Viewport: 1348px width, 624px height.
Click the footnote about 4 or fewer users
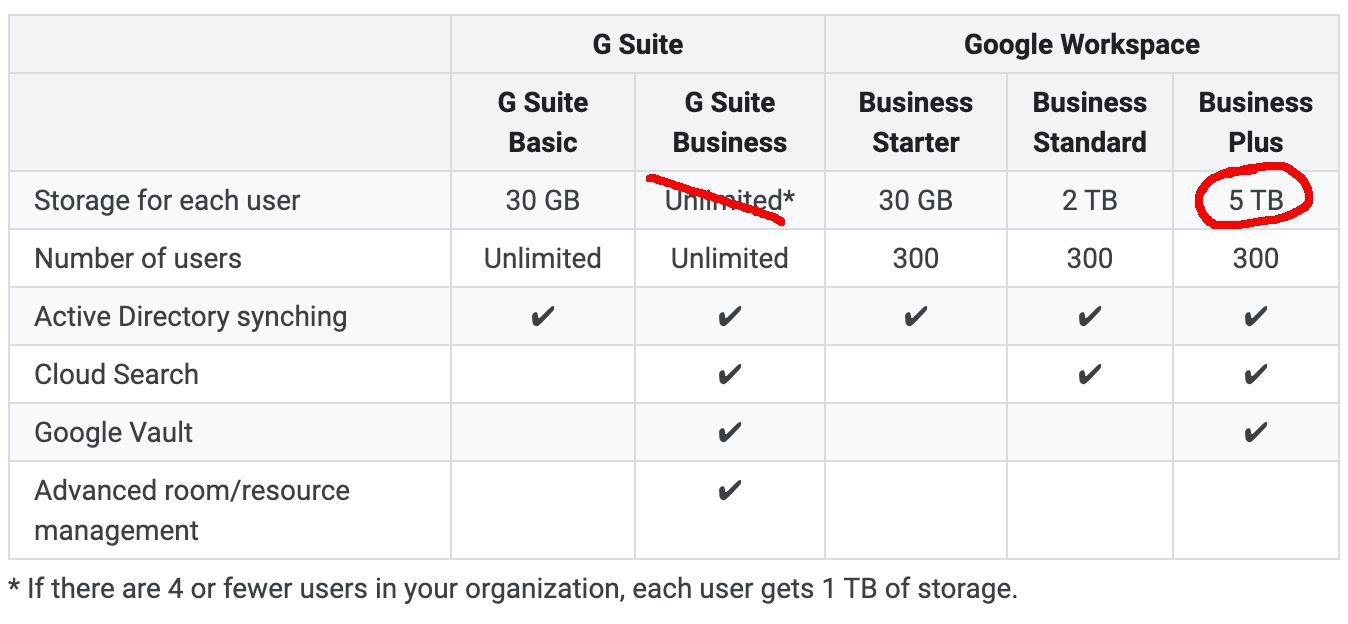(x=512, y=588)
